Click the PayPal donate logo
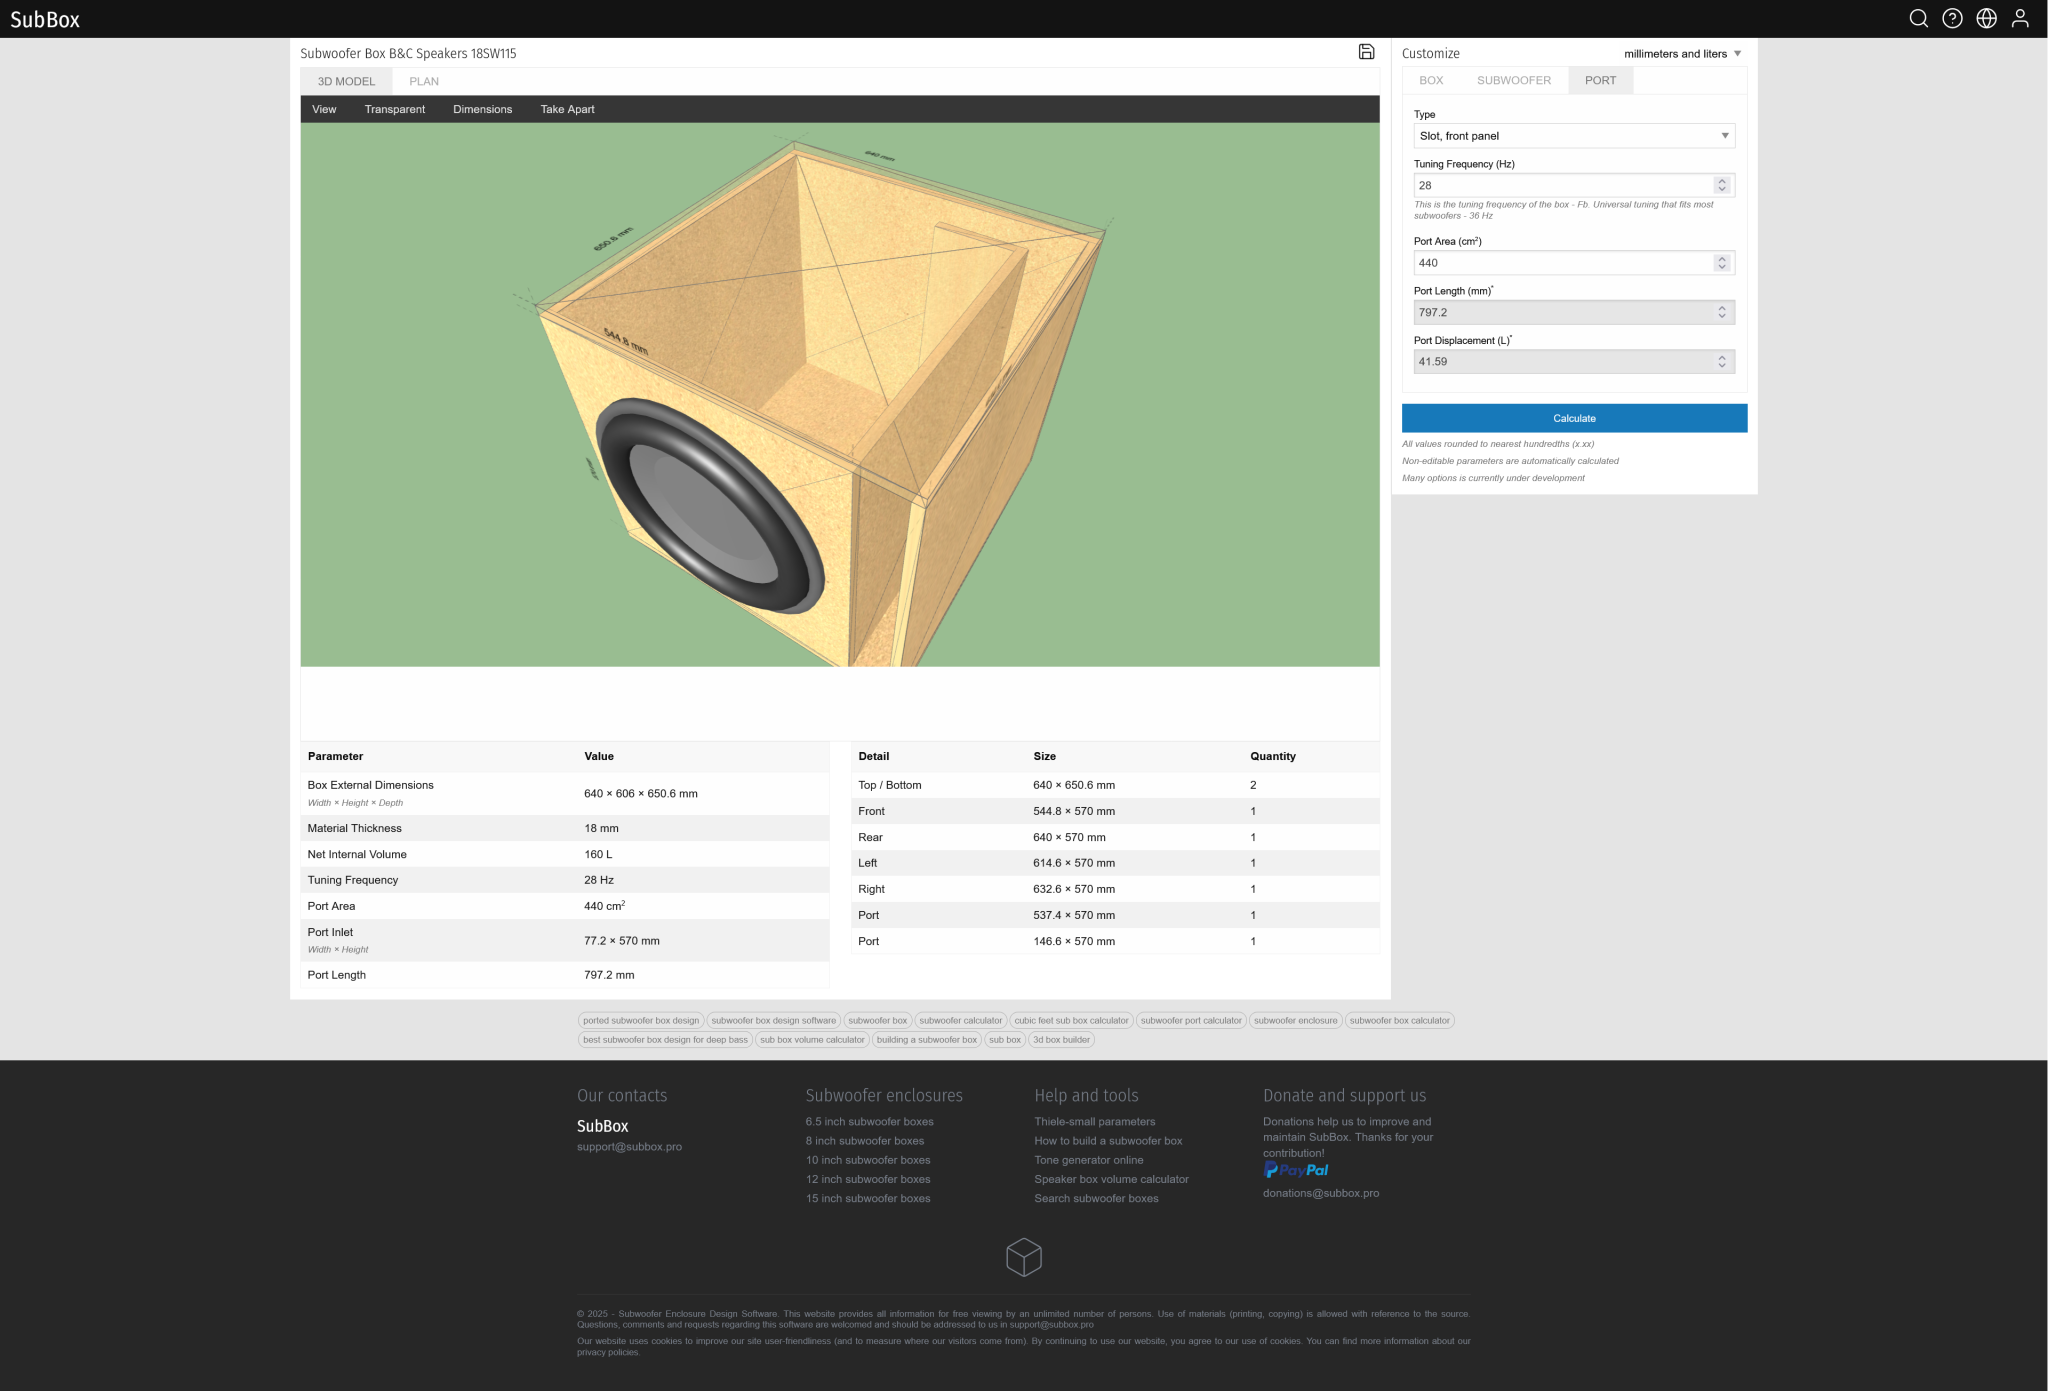The image size is (2048, 1391). (x=1296, y=1170)
